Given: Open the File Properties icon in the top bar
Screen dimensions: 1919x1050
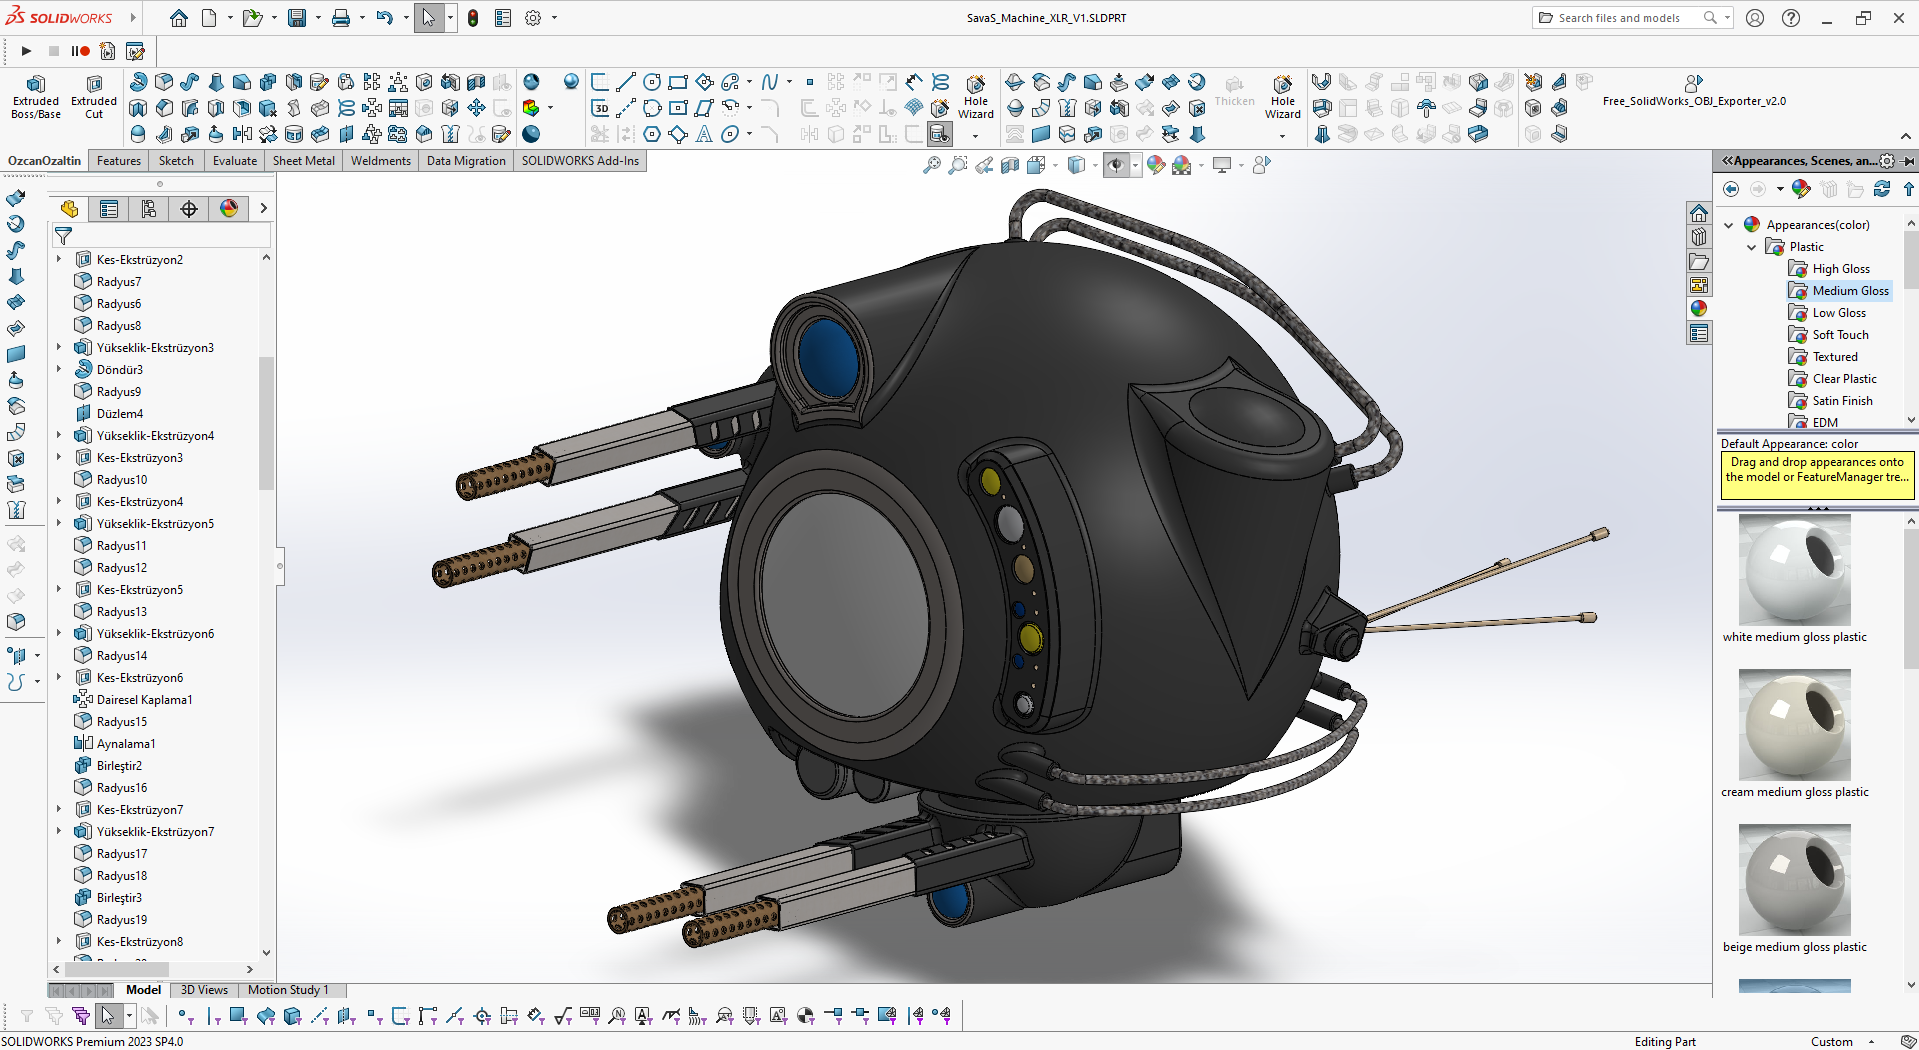Looking at the screenshot, I should [x=503, y=18].
